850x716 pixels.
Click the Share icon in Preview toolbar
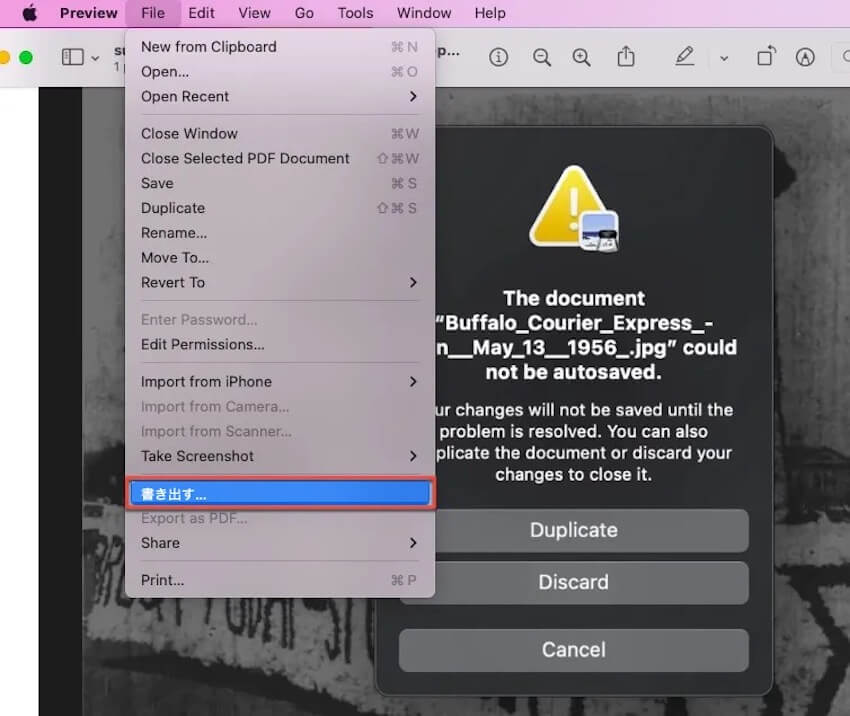626,57
